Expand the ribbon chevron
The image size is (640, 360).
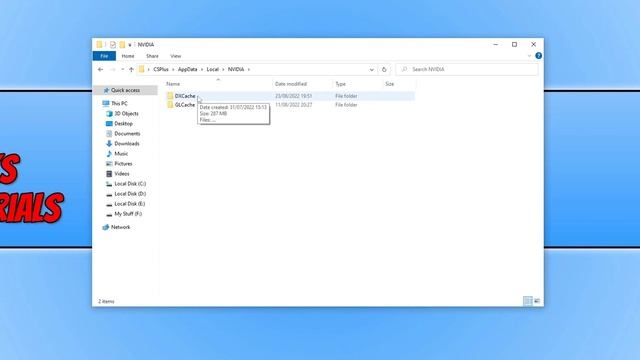pos(529,56)
